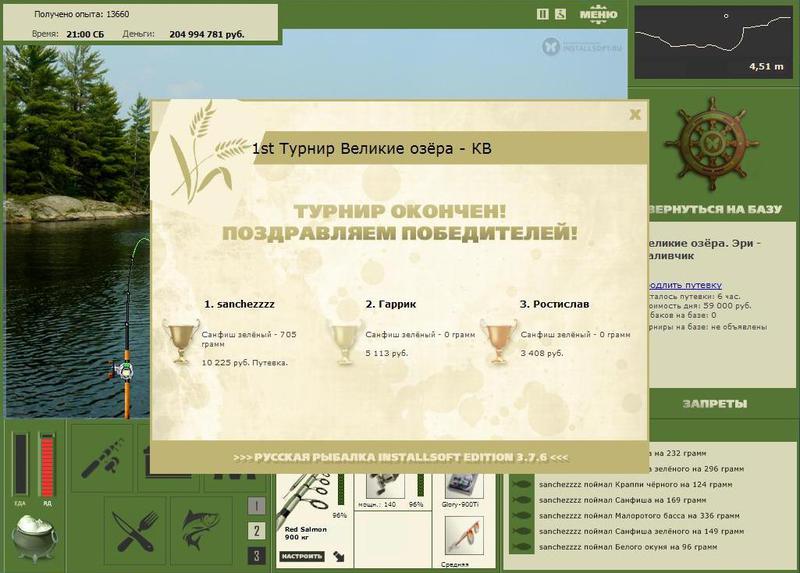Screen dimensions: 800x573
Task: Select tackle slot 2
Action: (x=256, y=531)
